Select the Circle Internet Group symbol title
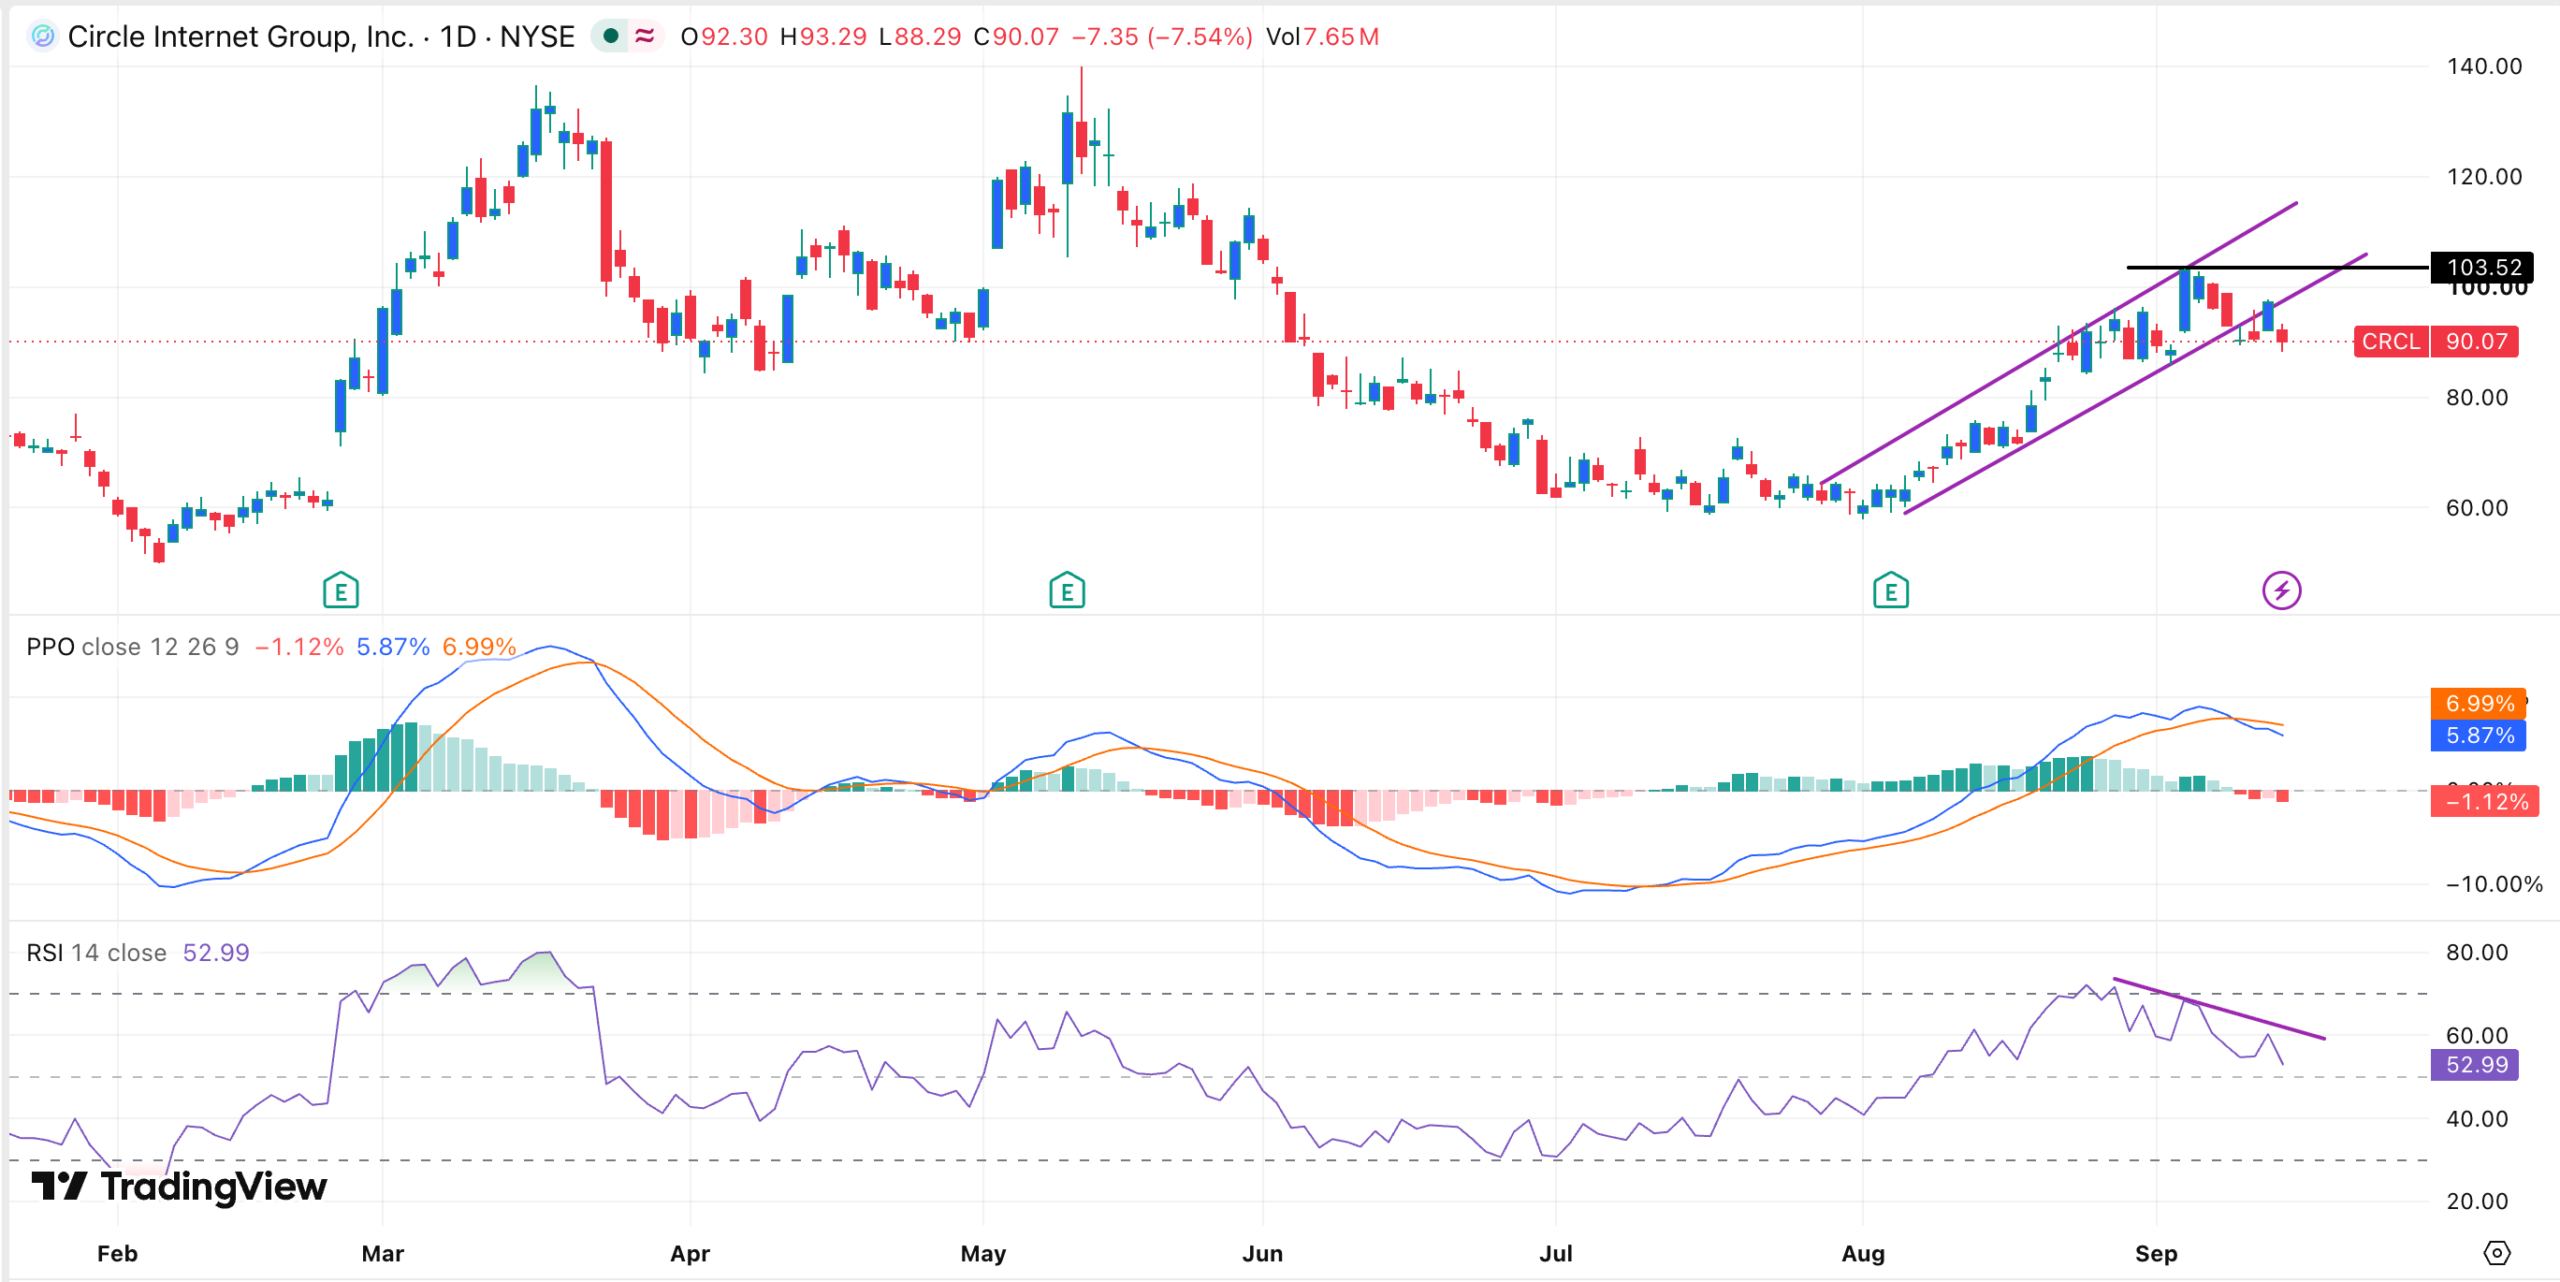The image size is (2560, 1282). [x=321, y=37]
